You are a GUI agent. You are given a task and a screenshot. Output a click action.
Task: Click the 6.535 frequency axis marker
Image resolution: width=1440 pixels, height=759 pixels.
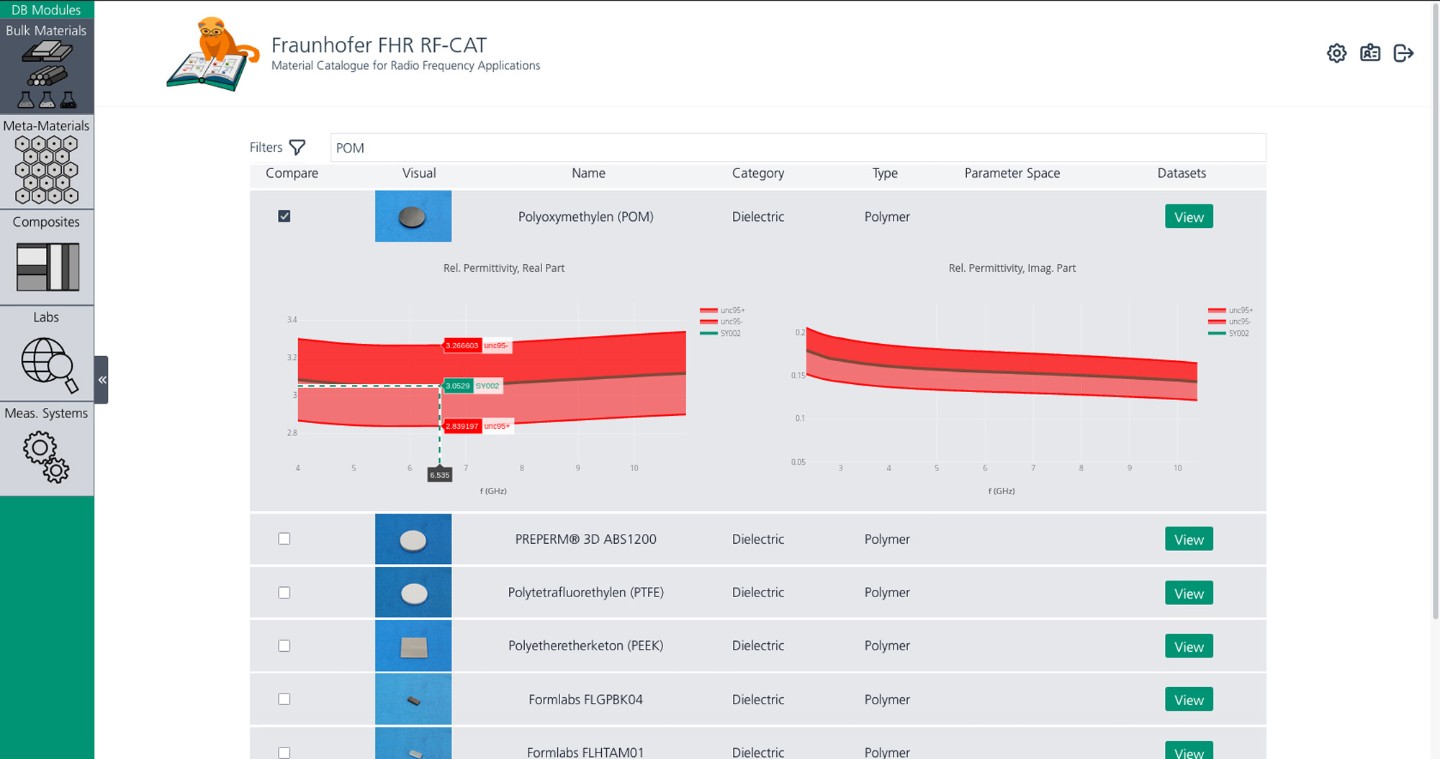[440, 475]
